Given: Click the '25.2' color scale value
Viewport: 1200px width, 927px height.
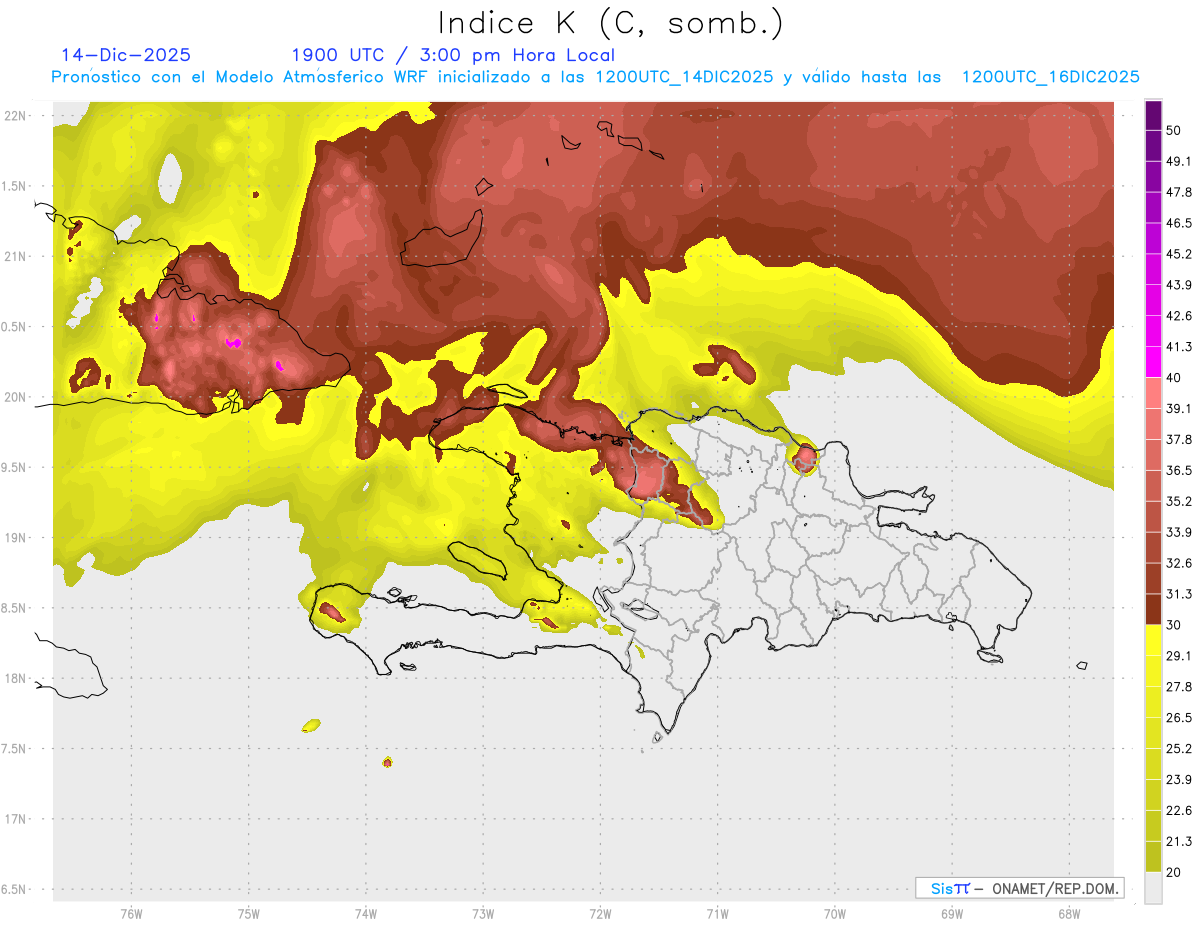Looking at the screenshot, I should coord(1178,749).
